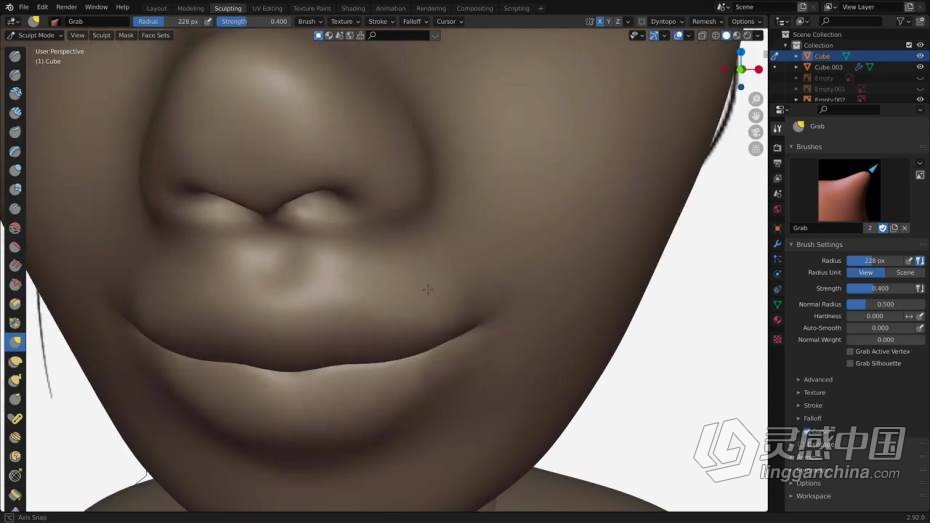Enable Grab Active Vertex checkbox
The width and height of the screenshot is (930, 523).
[x=850, y=352]
